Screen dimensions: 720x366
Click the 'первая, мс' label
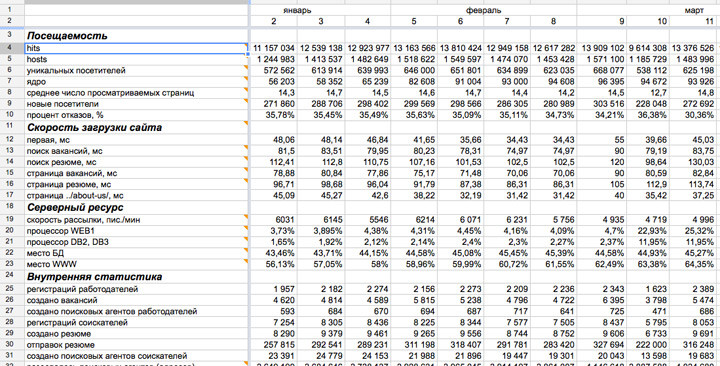click(136, 140)
